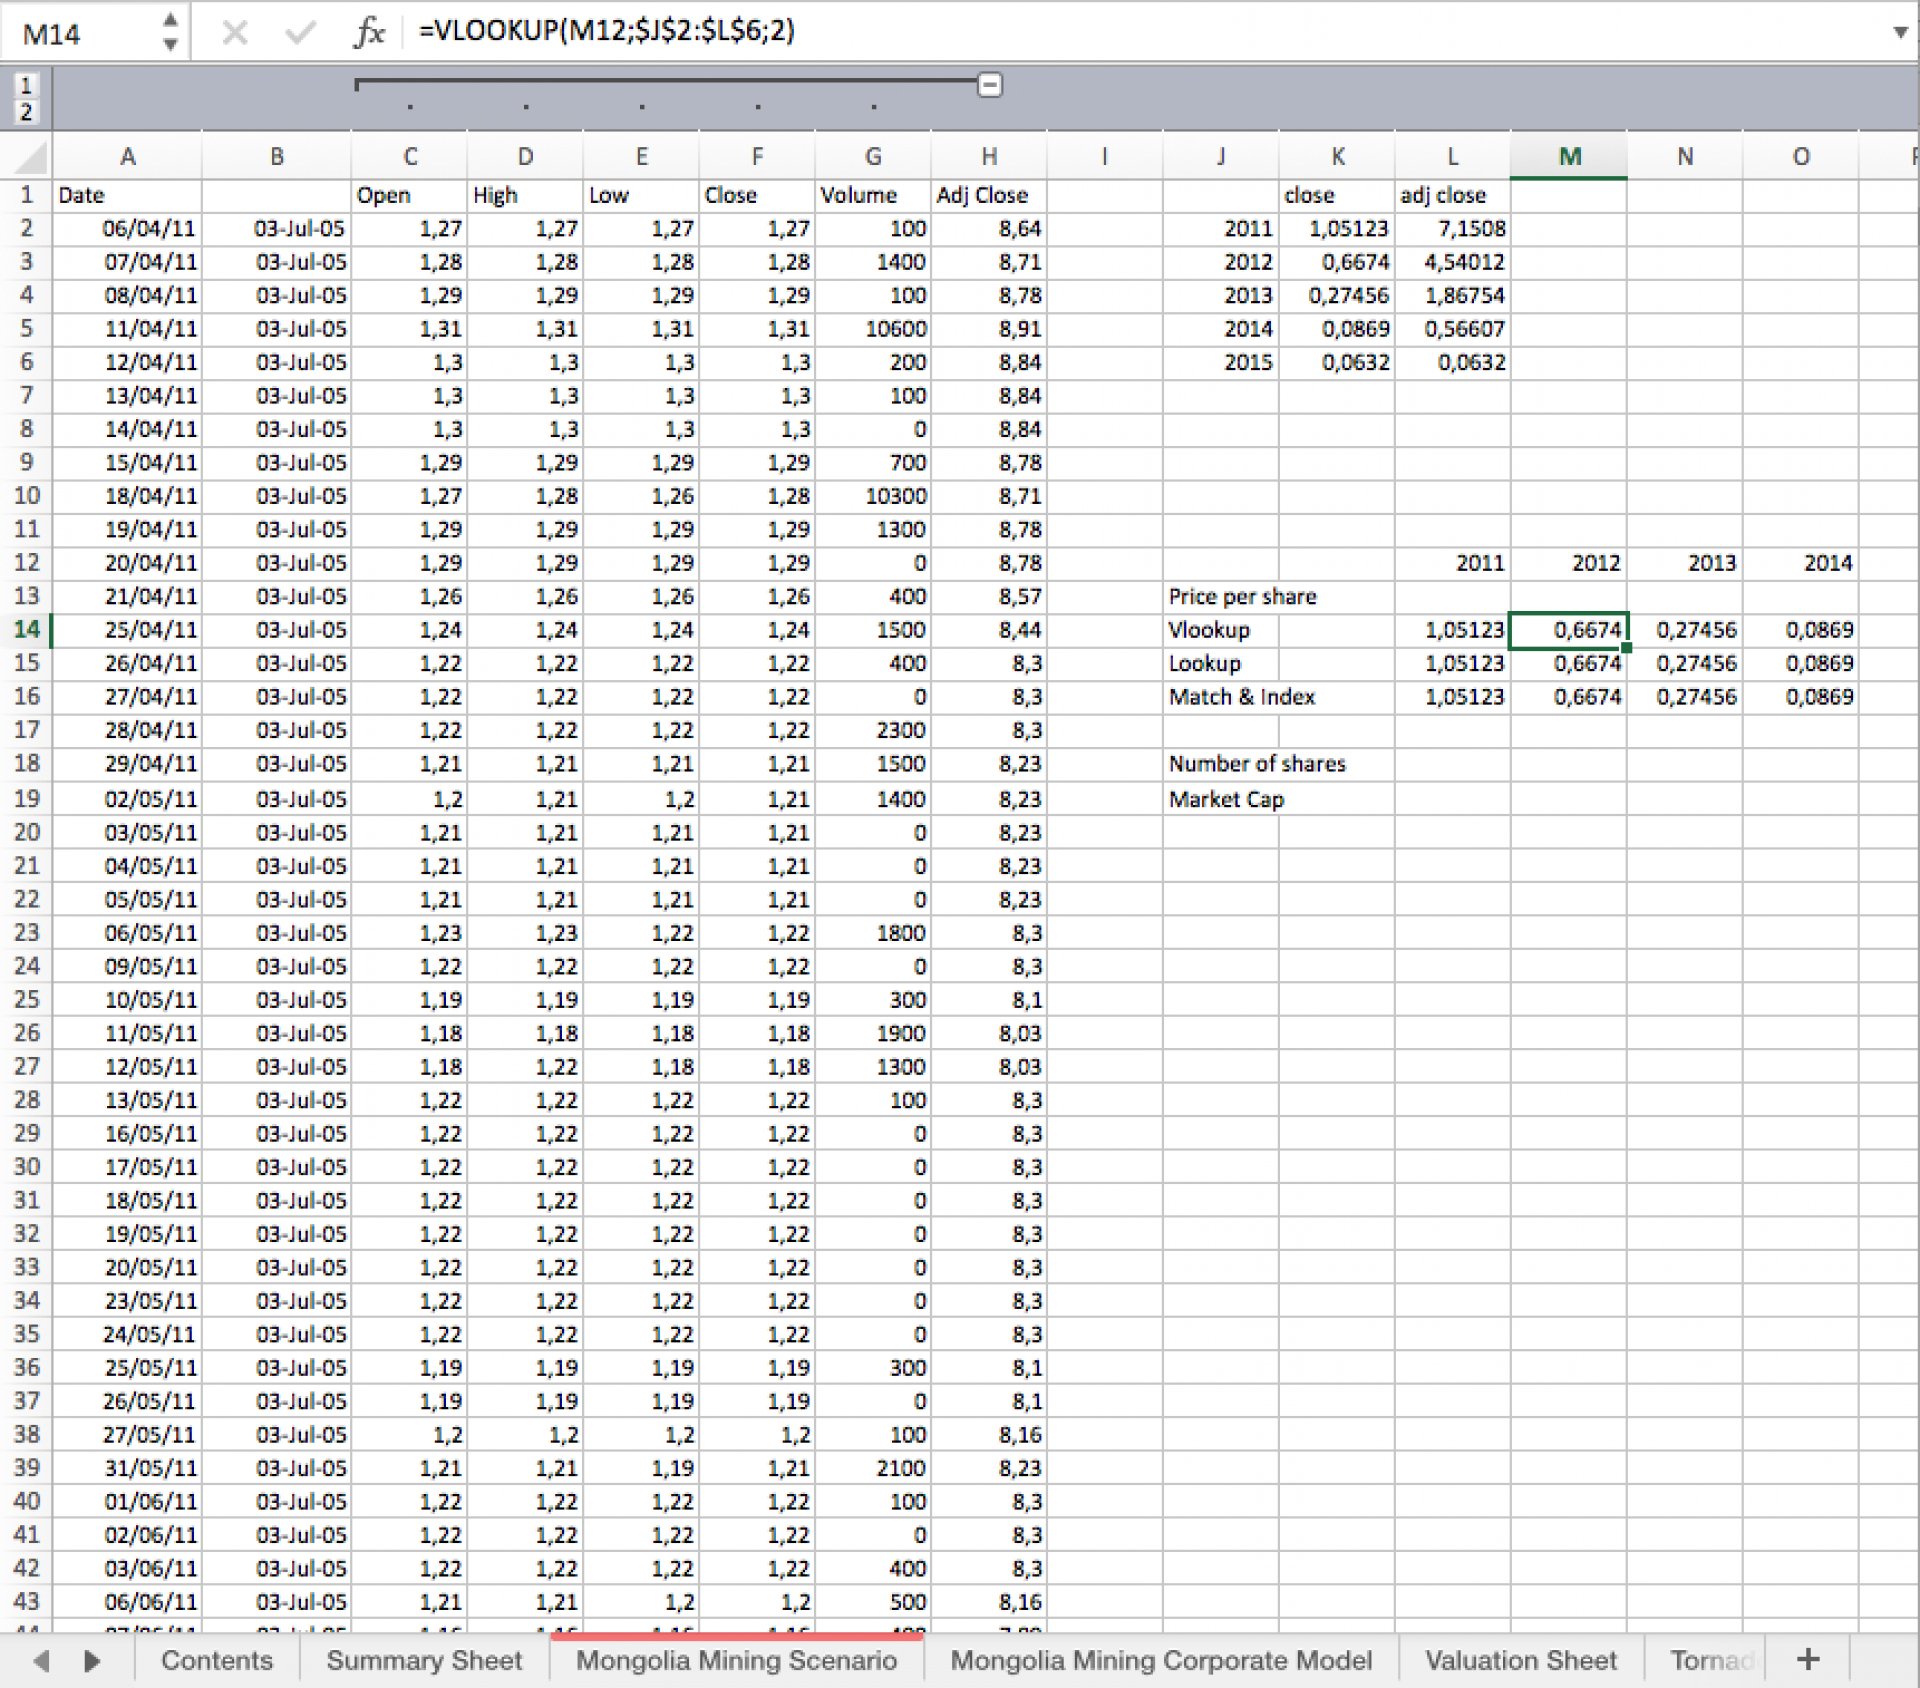Click the formula bar VLOOKUP text

(x=606, y=30)
